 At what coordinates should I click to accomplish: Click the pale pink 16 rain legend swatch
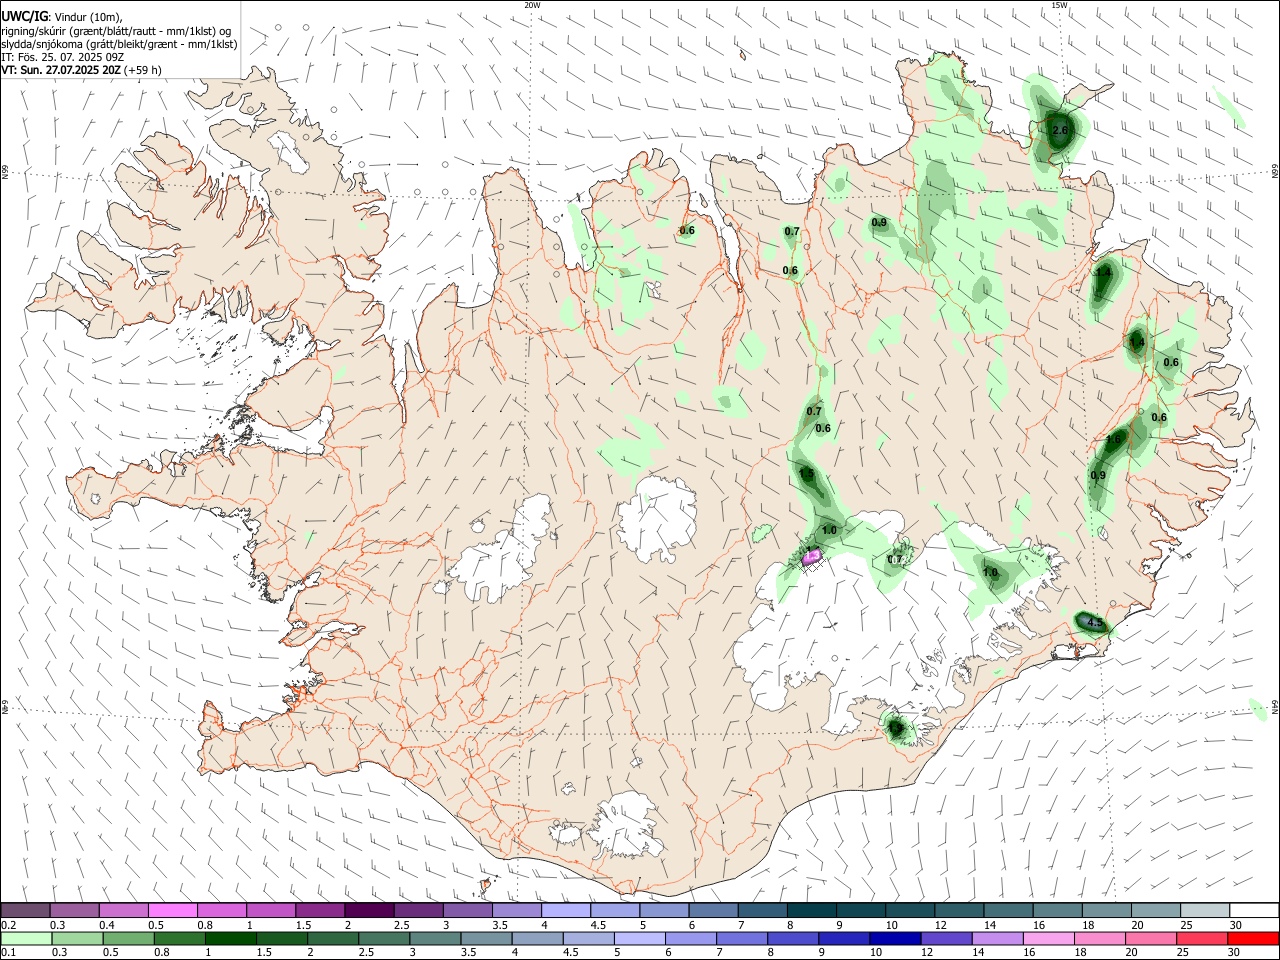(1048, 938)
